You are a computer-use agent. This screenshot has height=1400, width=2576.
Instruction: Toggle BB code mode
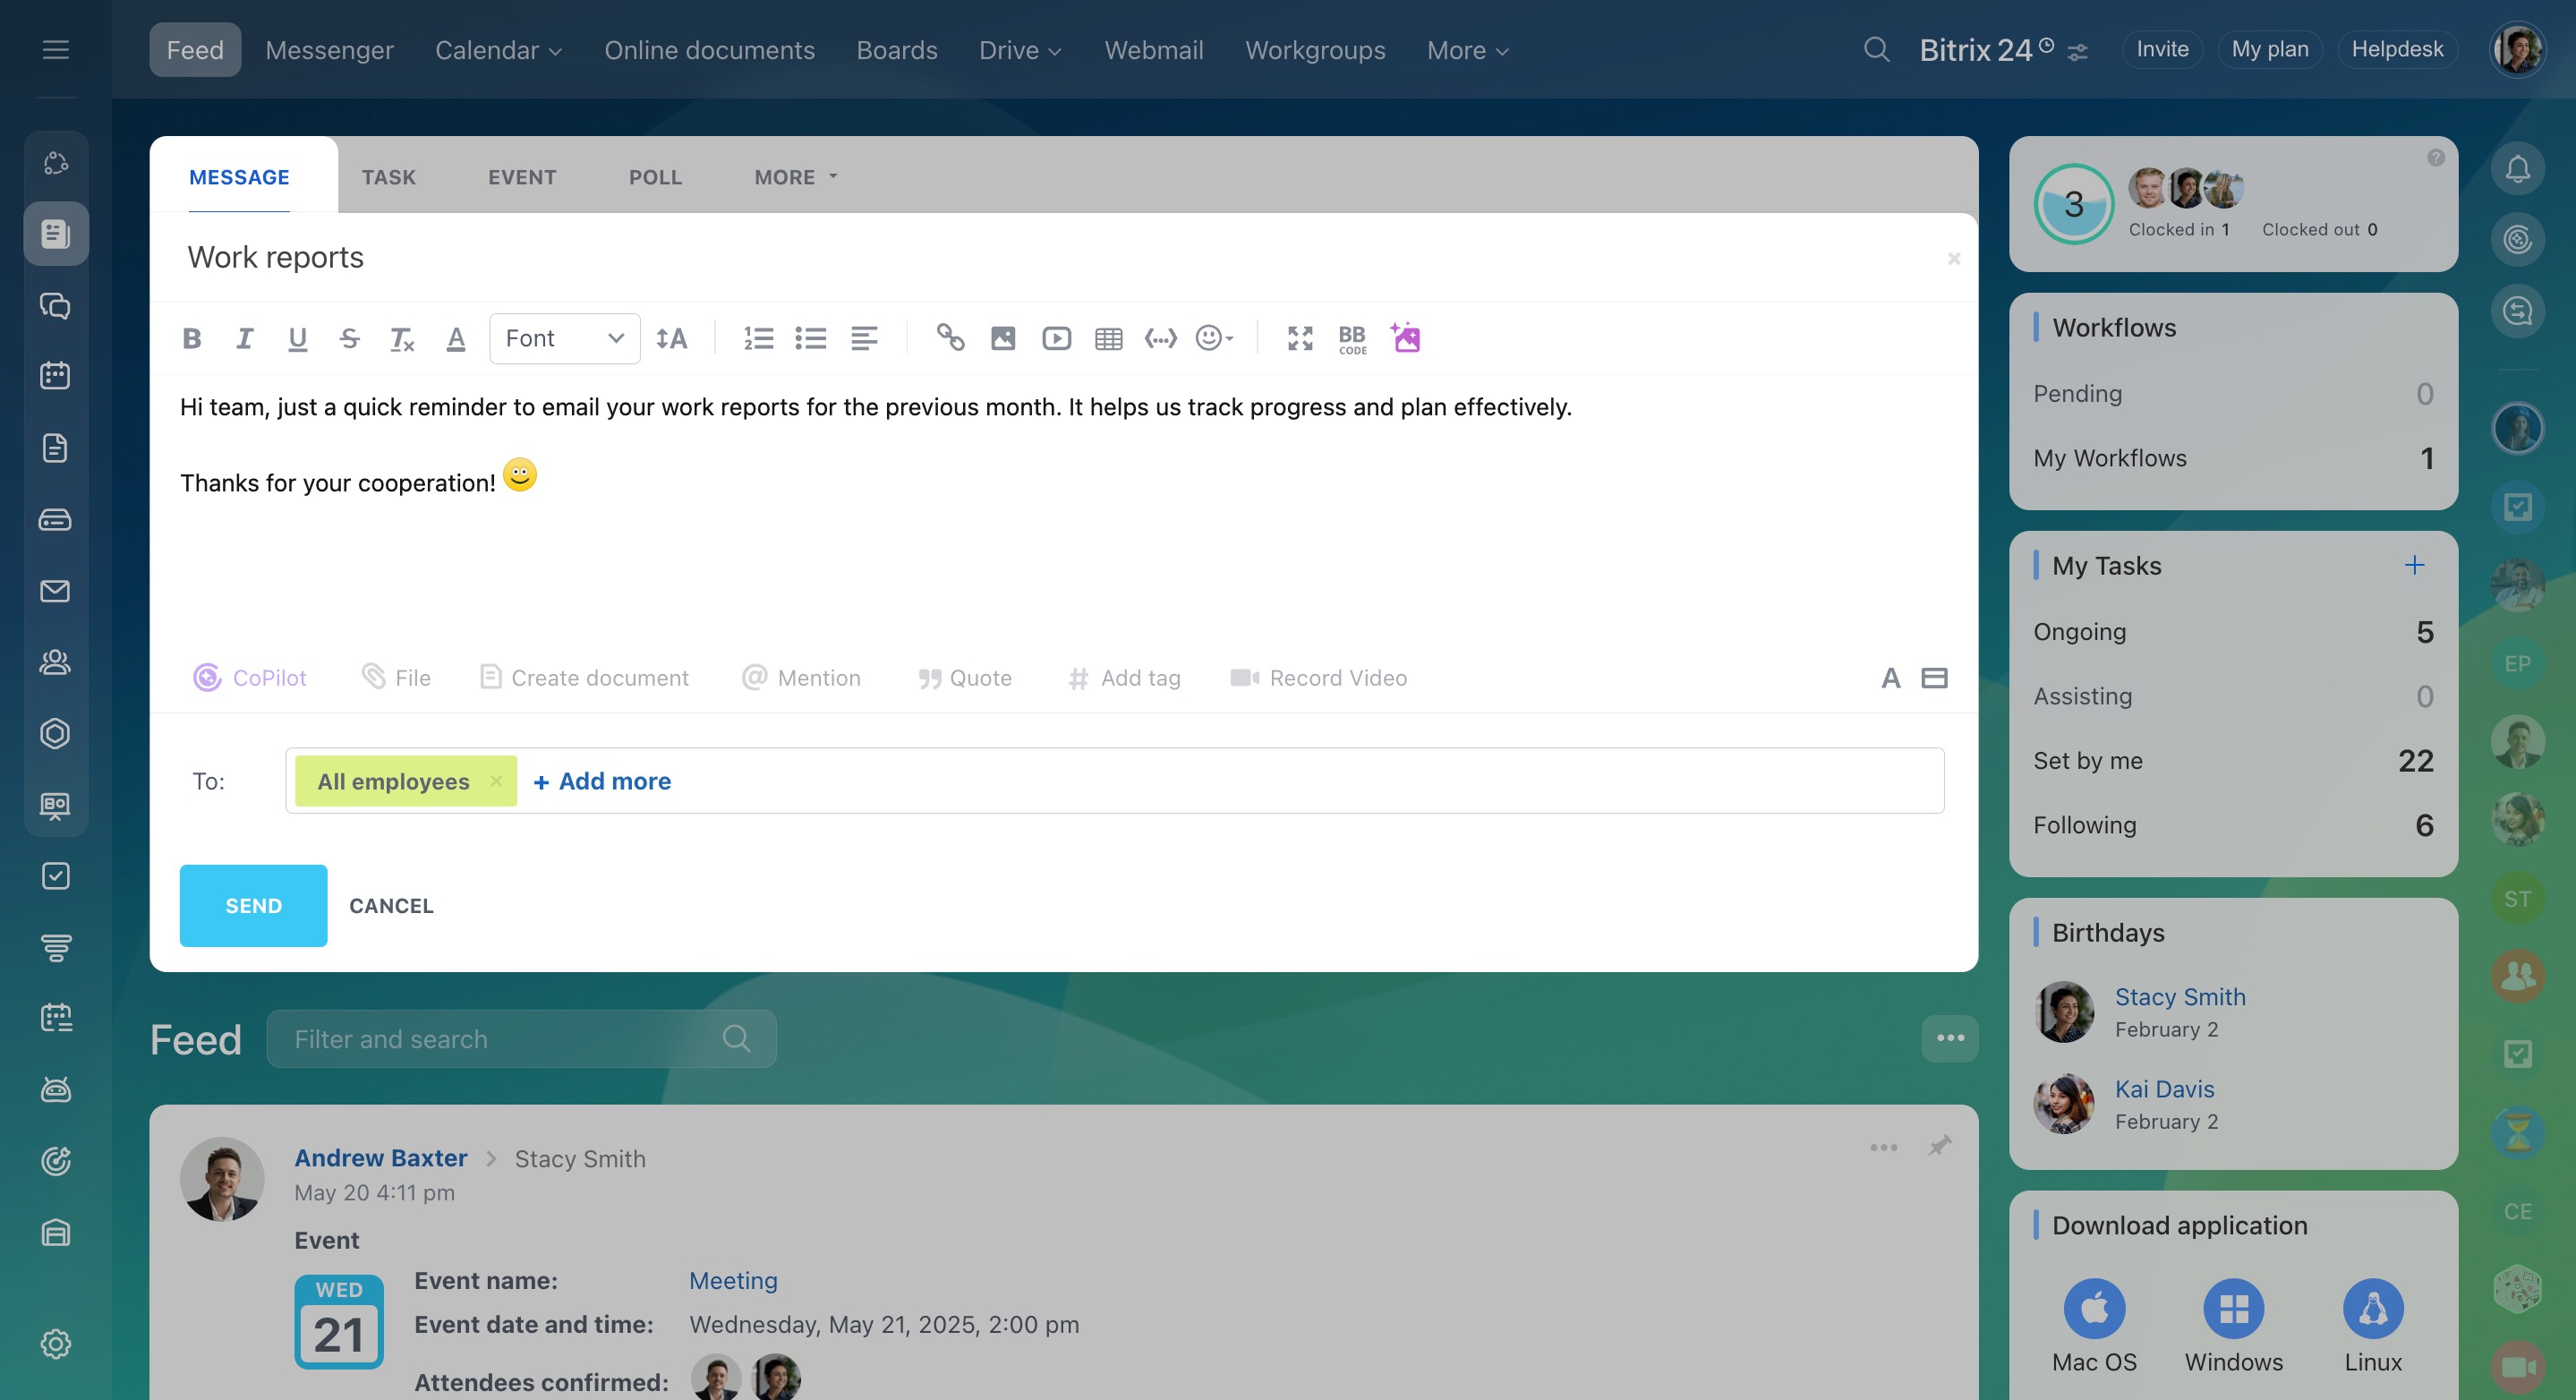(1352, 338)
